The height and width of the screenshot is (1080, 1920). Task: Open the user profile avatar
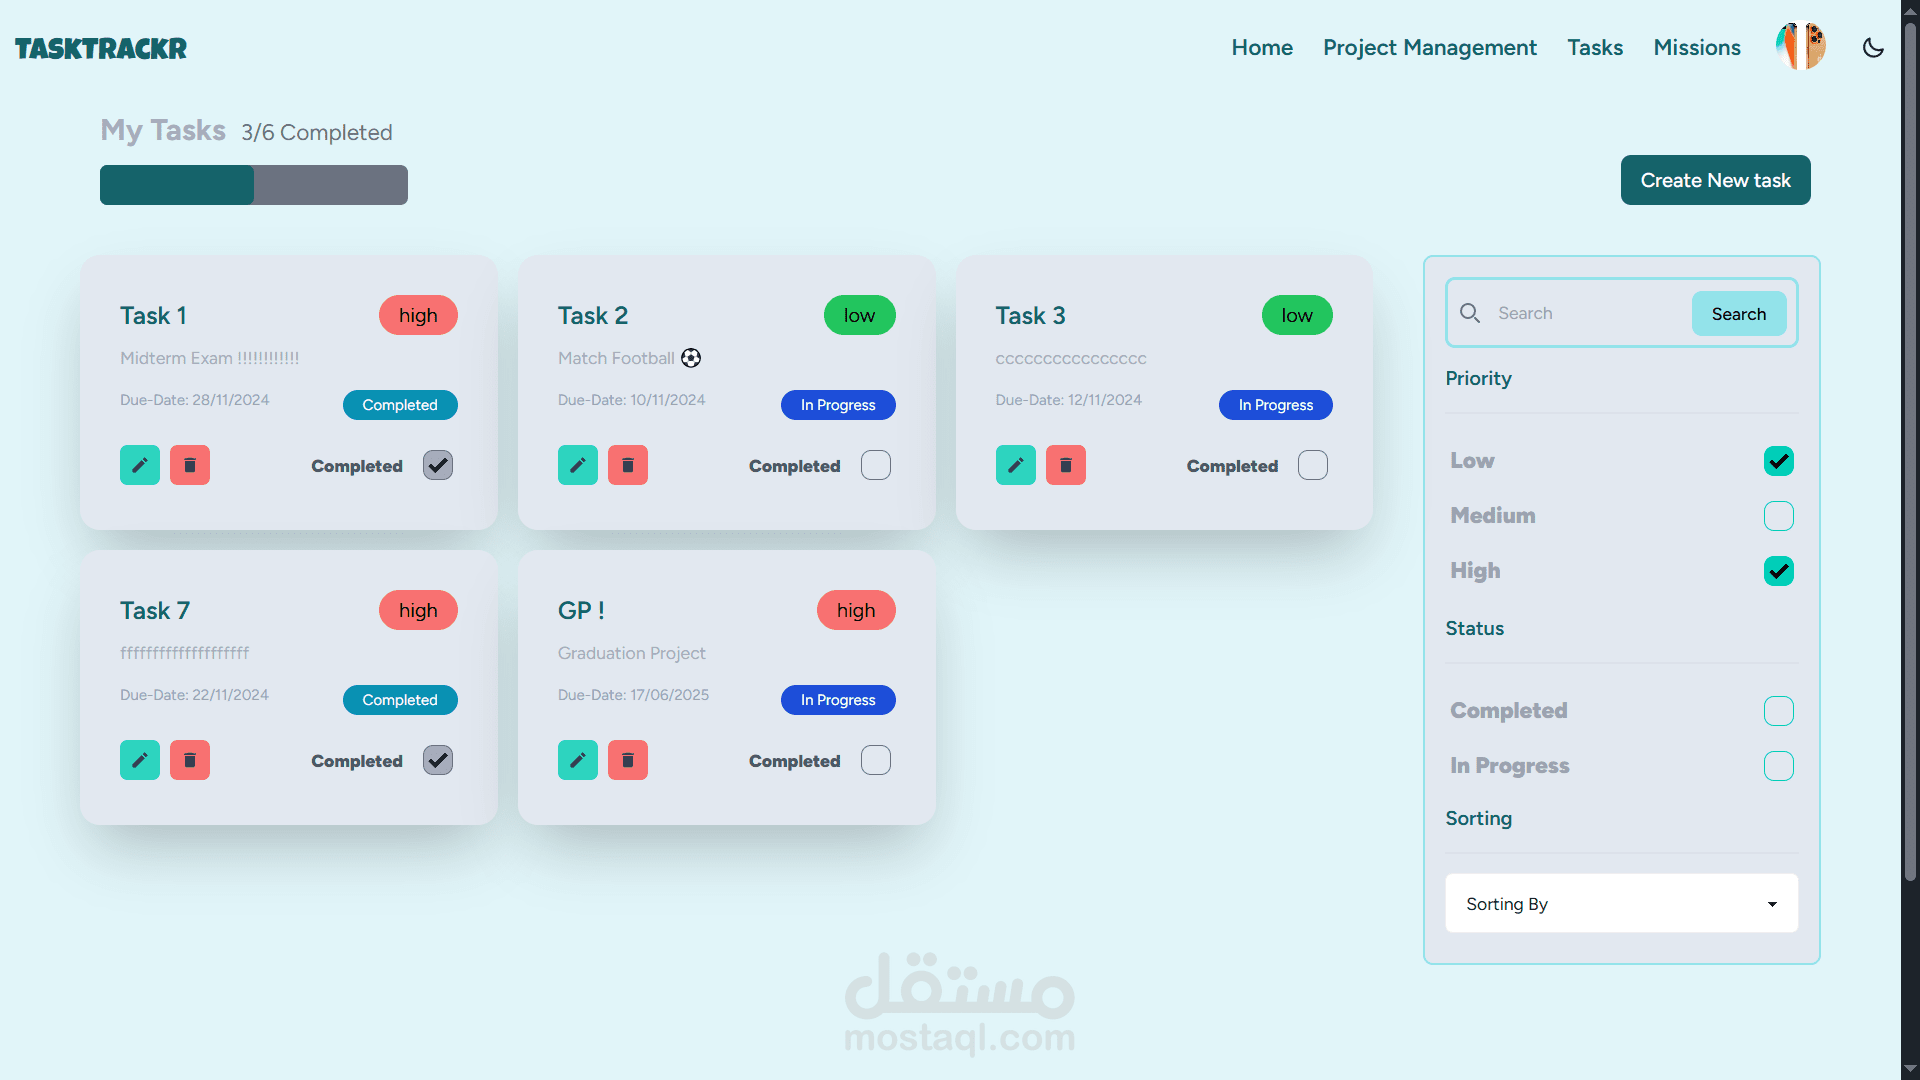tap(1801, 47)
